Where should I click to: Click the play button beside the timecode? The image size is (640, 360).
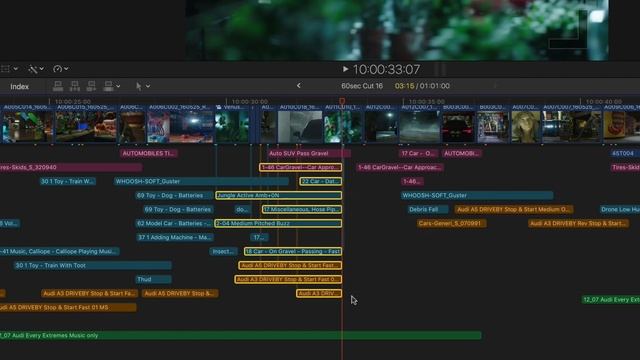(x=345, y=69)
